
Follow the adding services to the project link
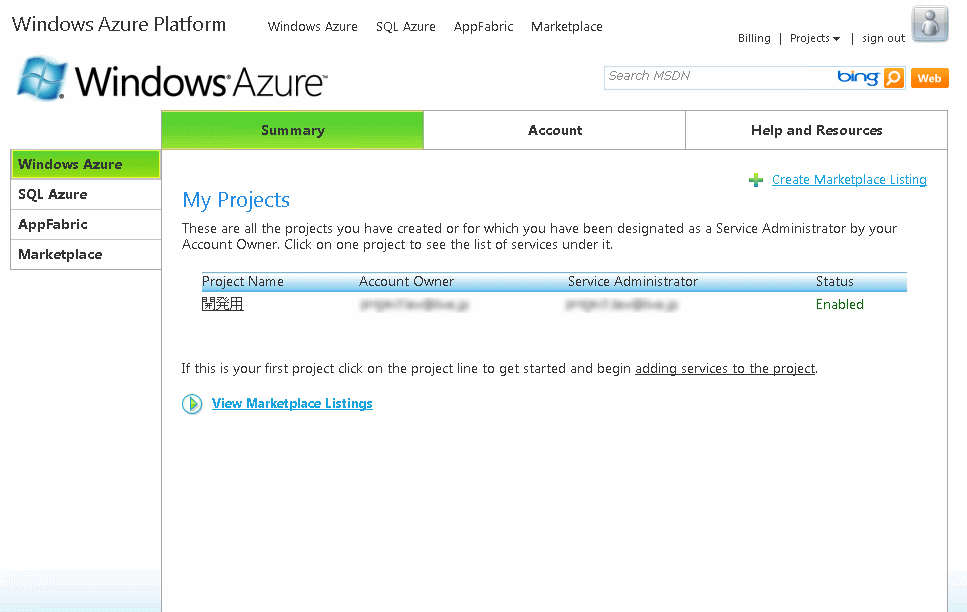click(x=725, y=368)
